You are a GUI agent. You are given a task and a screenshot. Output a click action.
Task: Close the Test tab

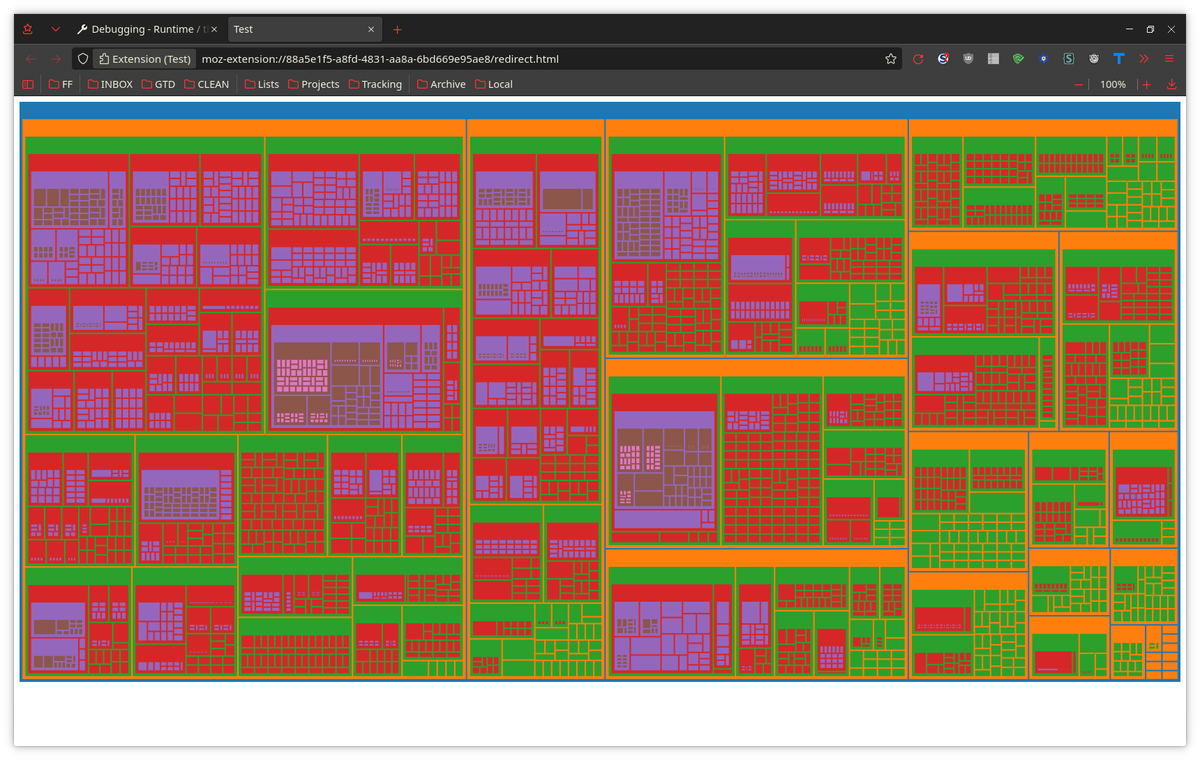[x=371, y=29]
